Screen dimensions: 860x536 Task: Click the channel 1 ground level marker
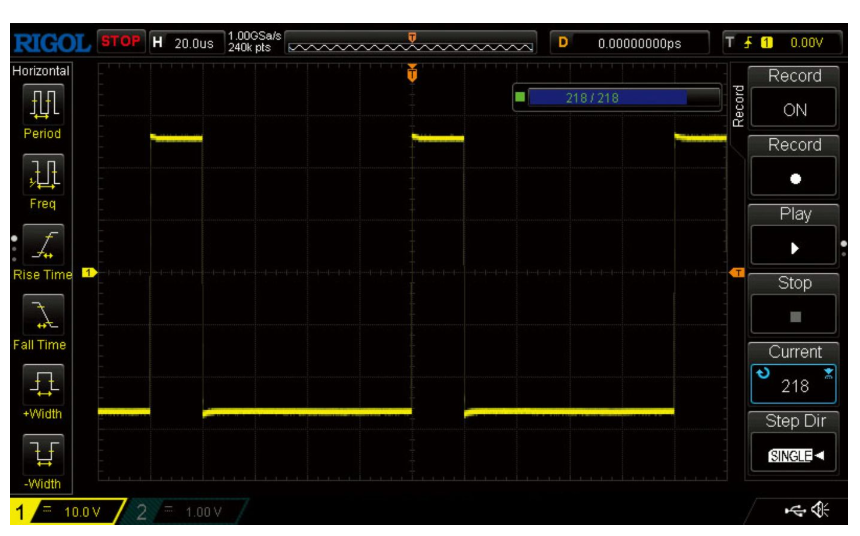(x=89, y=273)
